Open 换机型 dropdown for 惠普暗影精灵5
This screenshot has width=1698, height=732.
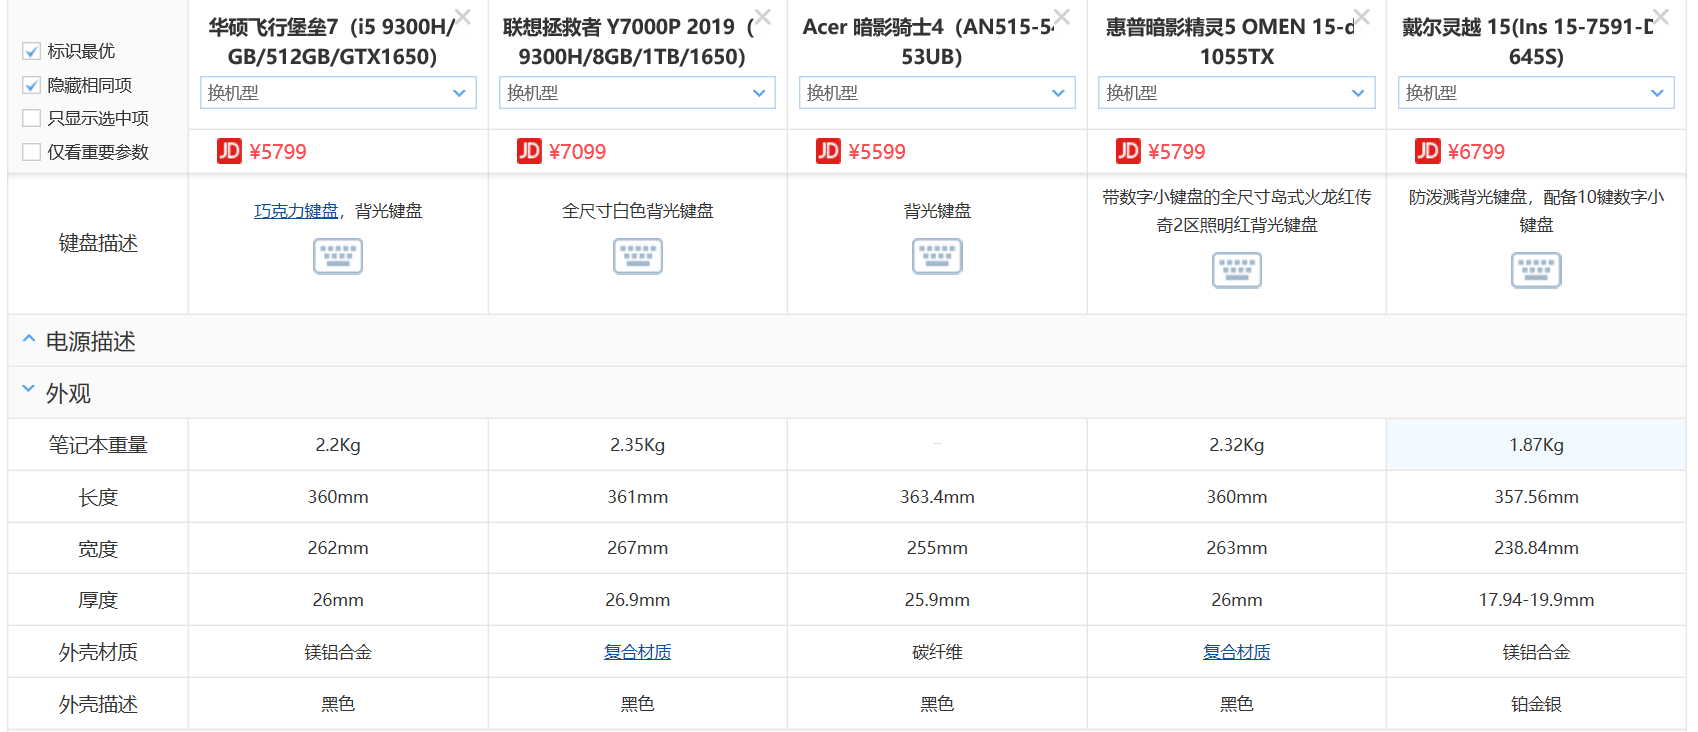tap(1237, 93)
